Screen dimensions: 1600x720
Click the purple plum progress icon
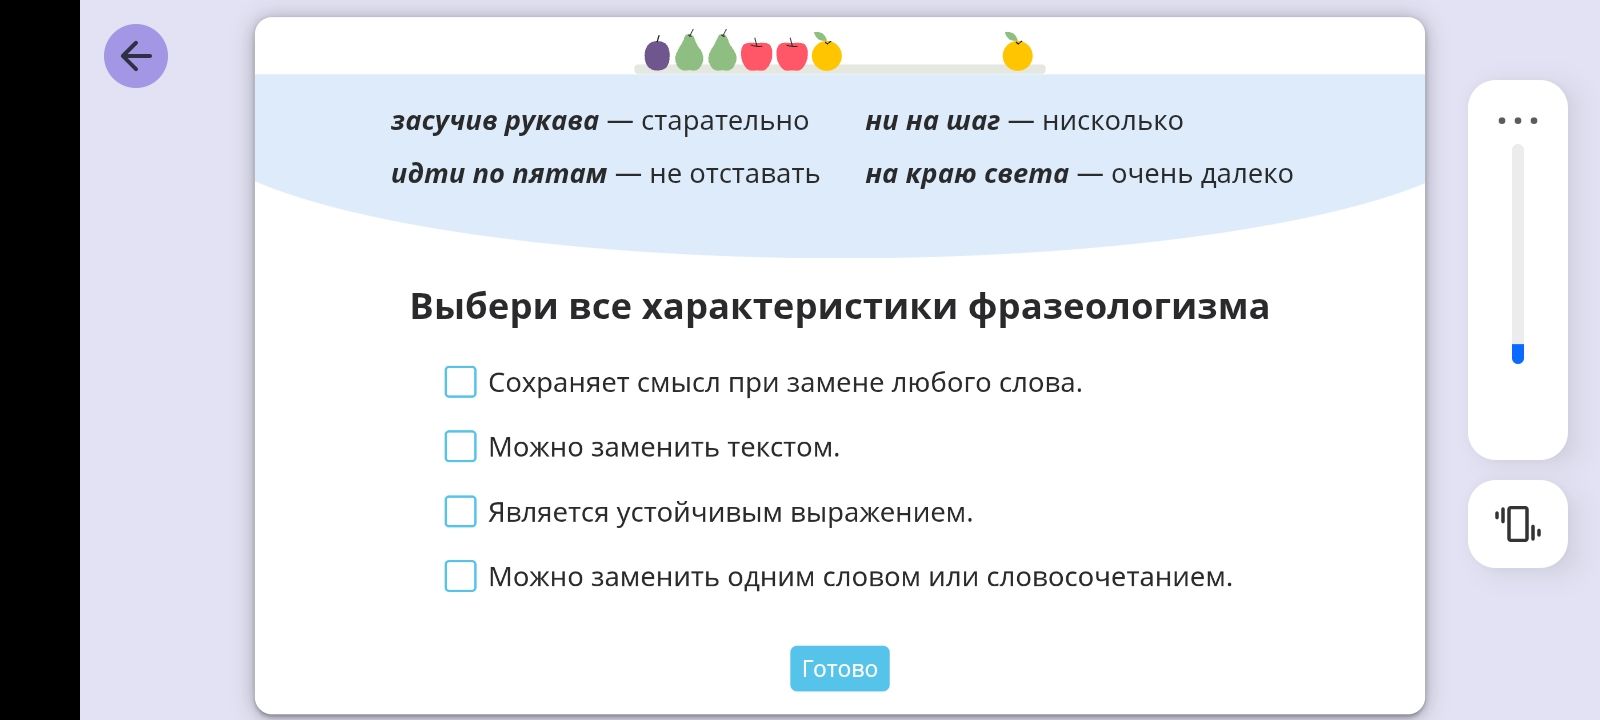pos(657,54)
